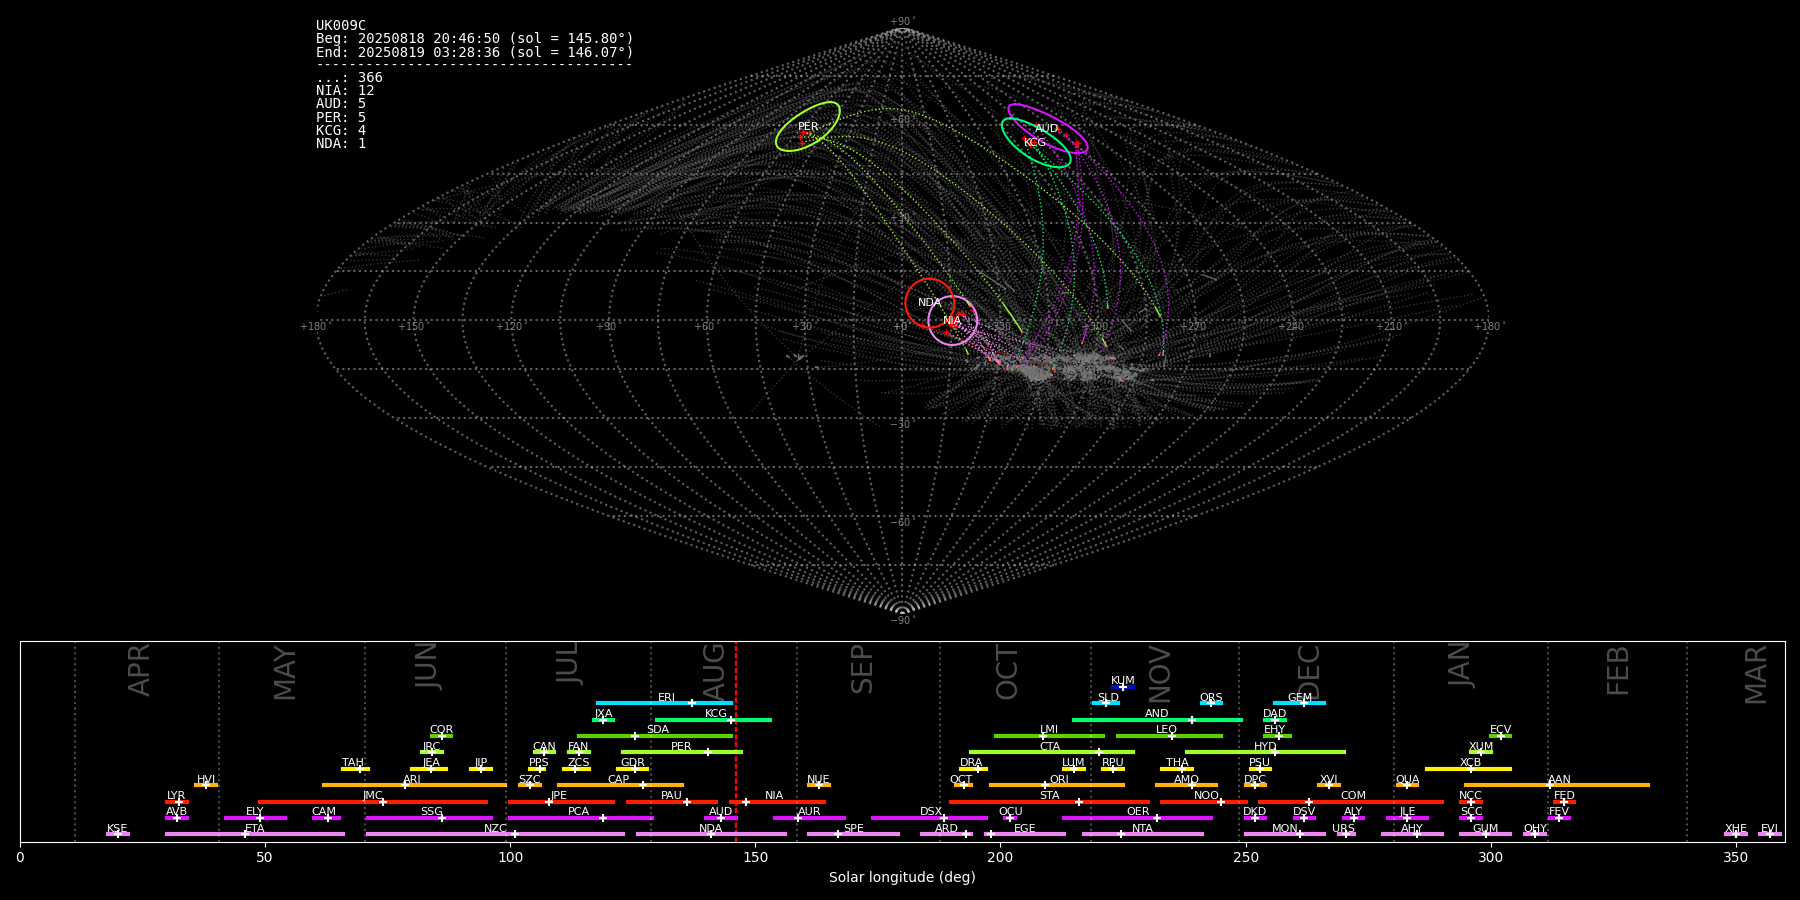Click the JXA timeline bar
Screen dimensions: 1800x900
coord(603,719)
